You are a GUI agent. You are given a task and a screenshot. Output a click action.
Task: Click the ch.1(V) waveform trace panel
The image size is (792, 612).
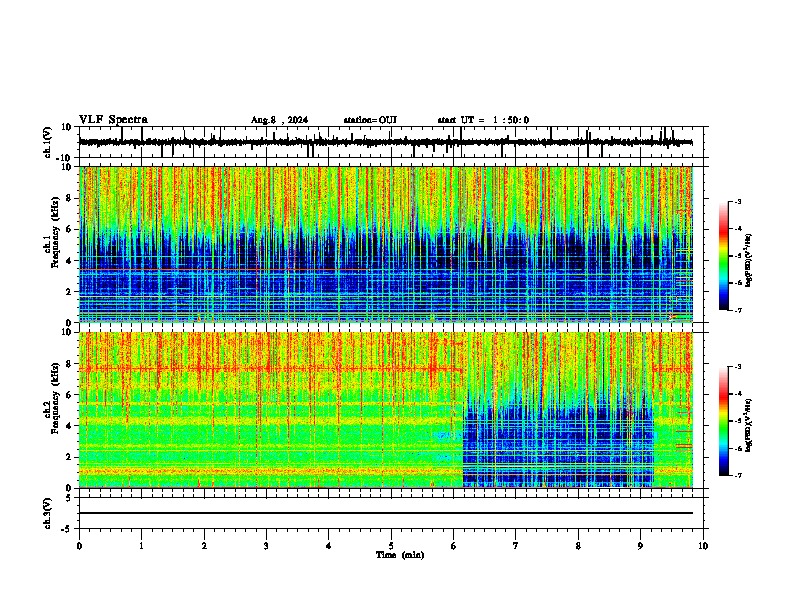(393, 142)
